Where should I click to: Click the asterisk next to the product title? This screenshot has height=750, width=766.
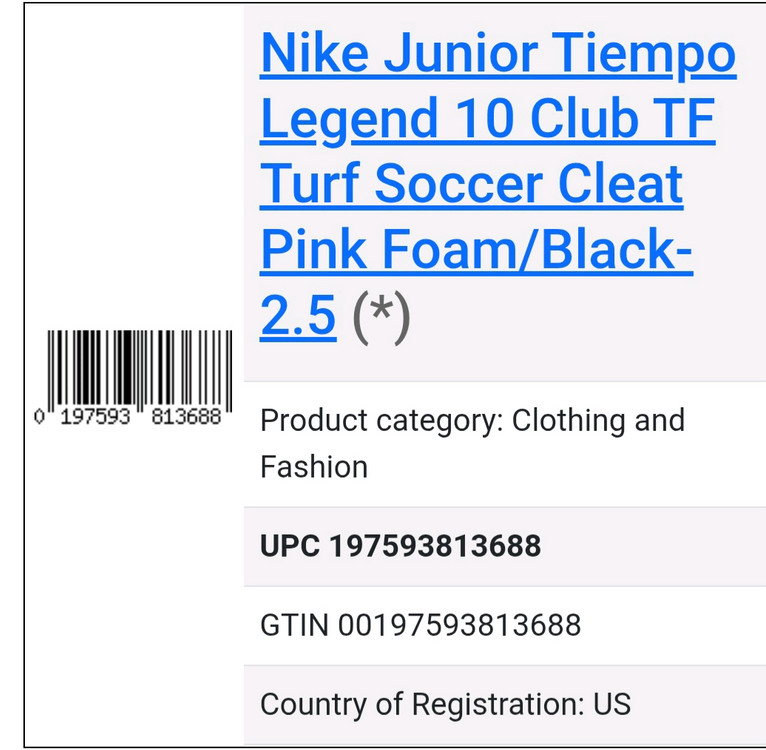click(381, 316)
